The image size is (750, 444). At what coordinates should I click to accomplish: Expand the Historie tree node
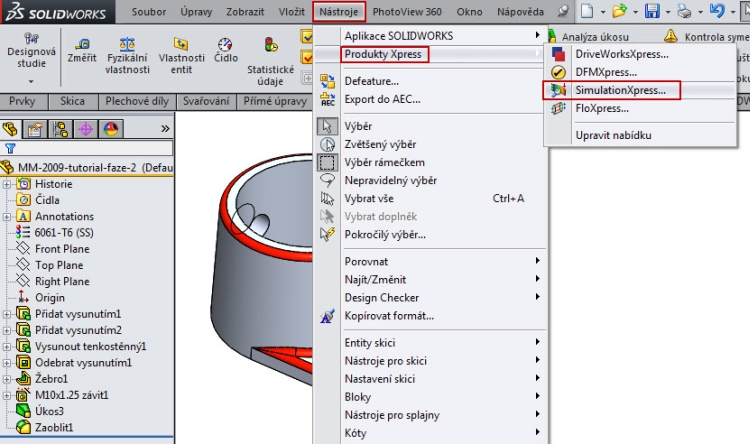tap(7, 184)
